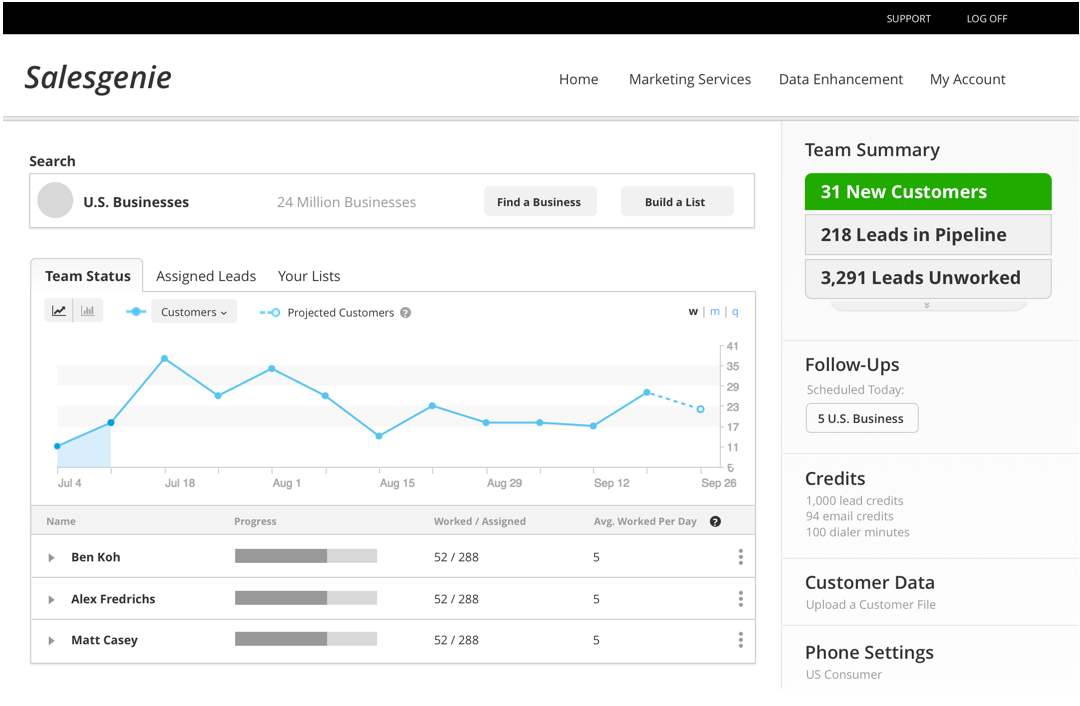Open 31 New Customers summary
The width and height of the screenshot is (1080, 706).
point(928,191)
